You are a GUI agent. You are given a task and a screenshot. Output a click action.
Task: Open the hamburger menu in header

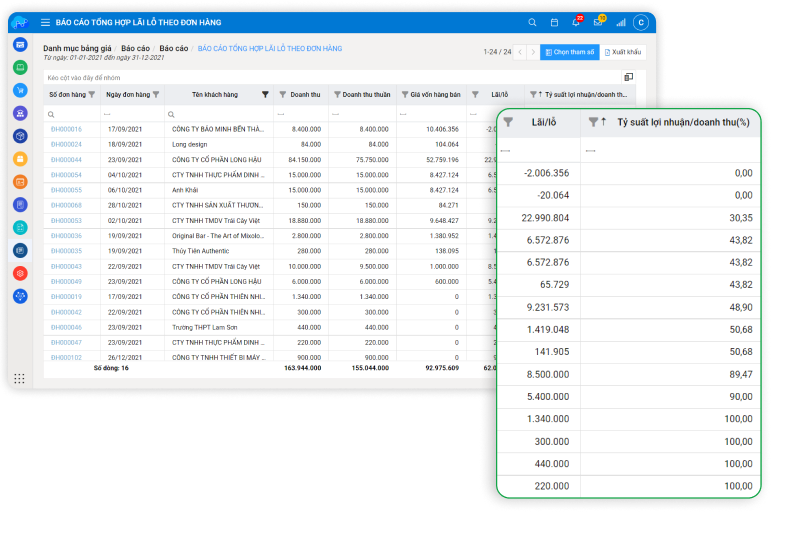[45, 22]
